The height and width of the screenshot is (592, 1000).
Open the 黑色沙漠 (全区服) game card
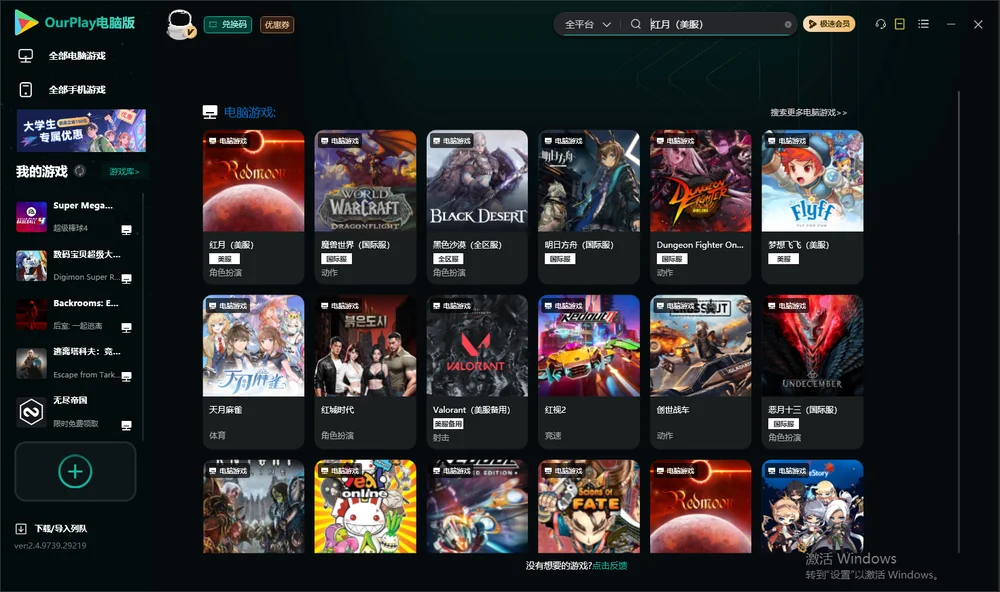pos(477,207)
